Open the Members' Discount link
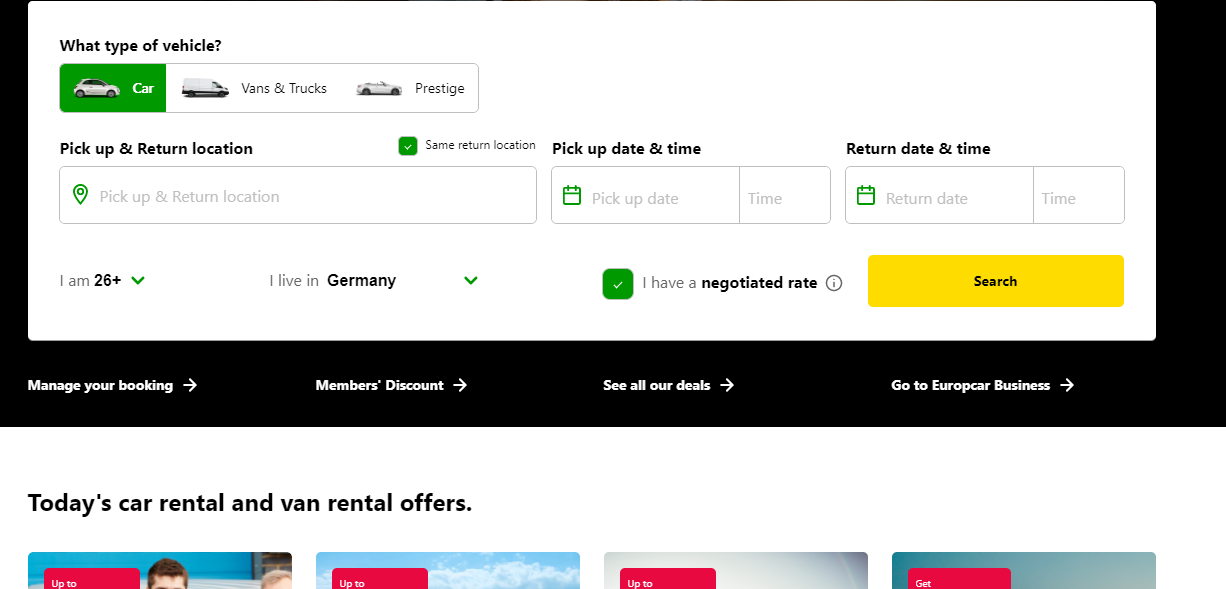 (x=392, y=385)
